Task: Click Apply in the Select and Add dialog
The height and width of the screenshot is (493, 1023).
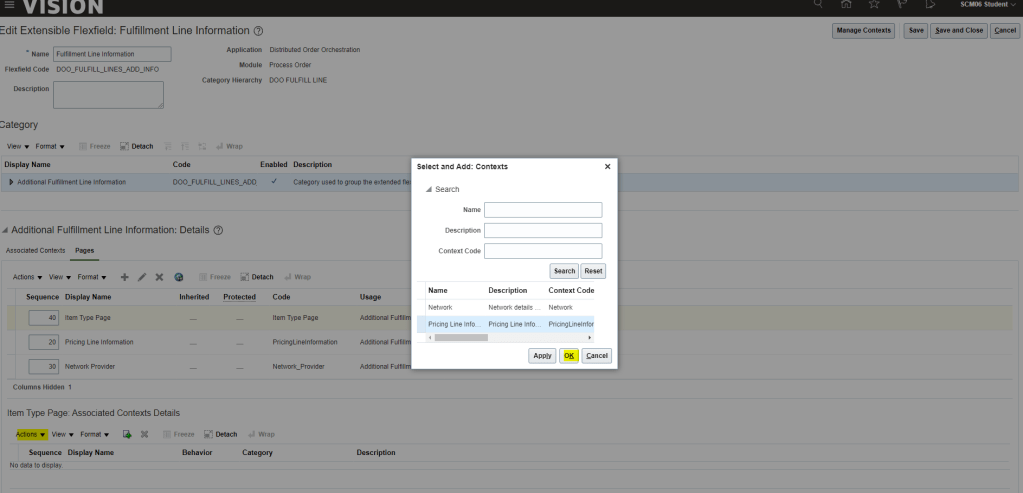Action: pyautogui.click(x=543, y=355)
